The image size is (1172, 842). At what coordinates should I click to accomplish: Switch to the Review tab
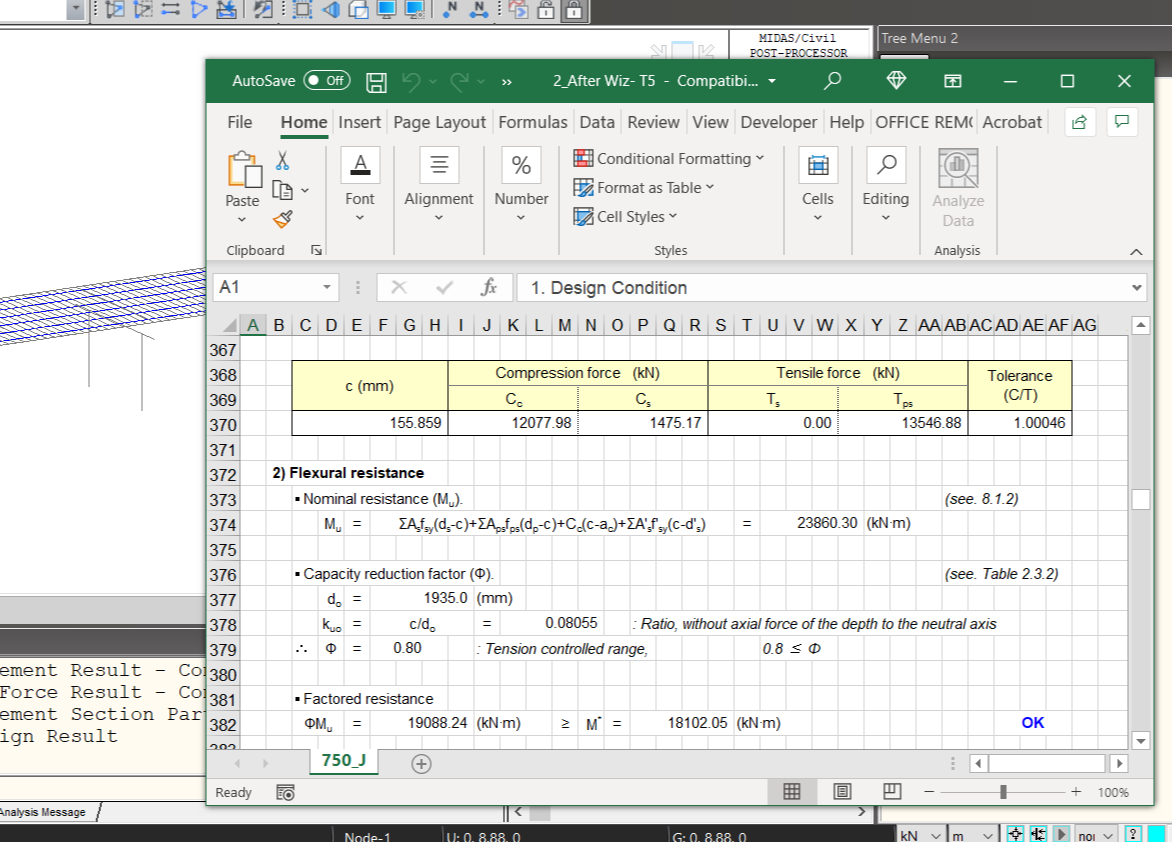[x=653, y=122]
